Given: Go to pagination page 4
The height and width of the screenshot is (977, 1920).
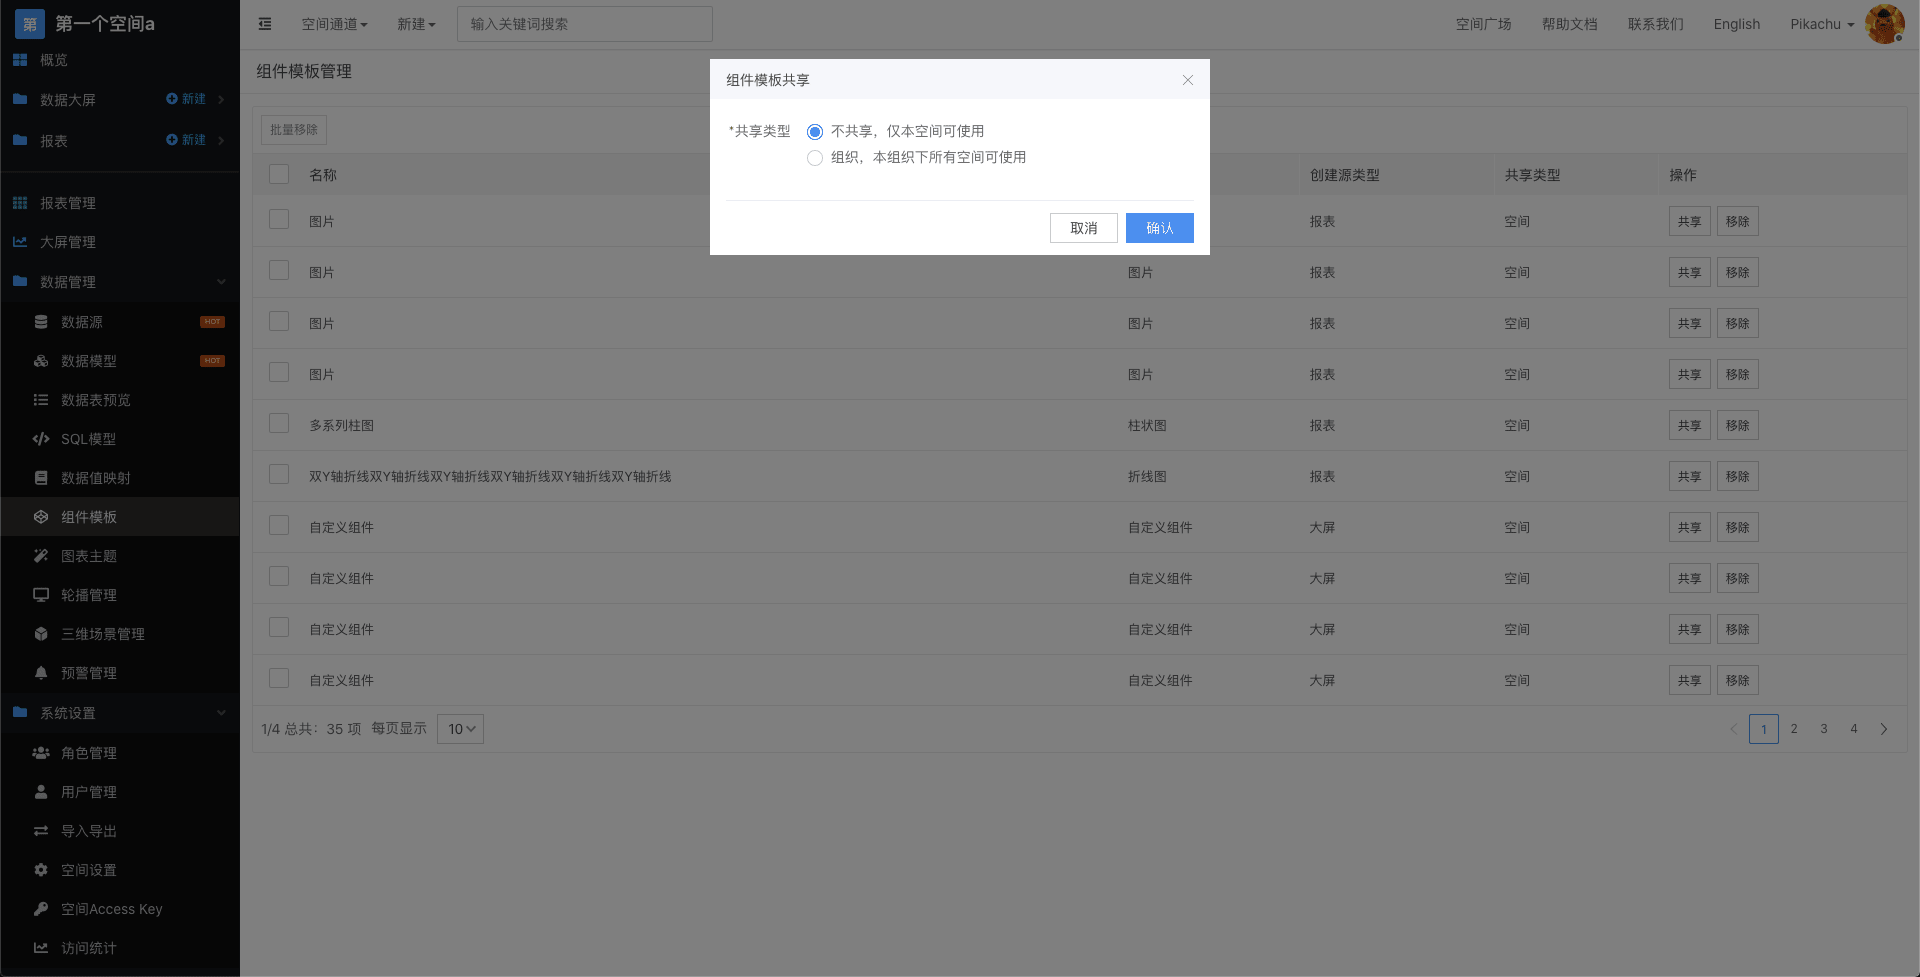Looking at the screenshot, I should point(1854,729).
